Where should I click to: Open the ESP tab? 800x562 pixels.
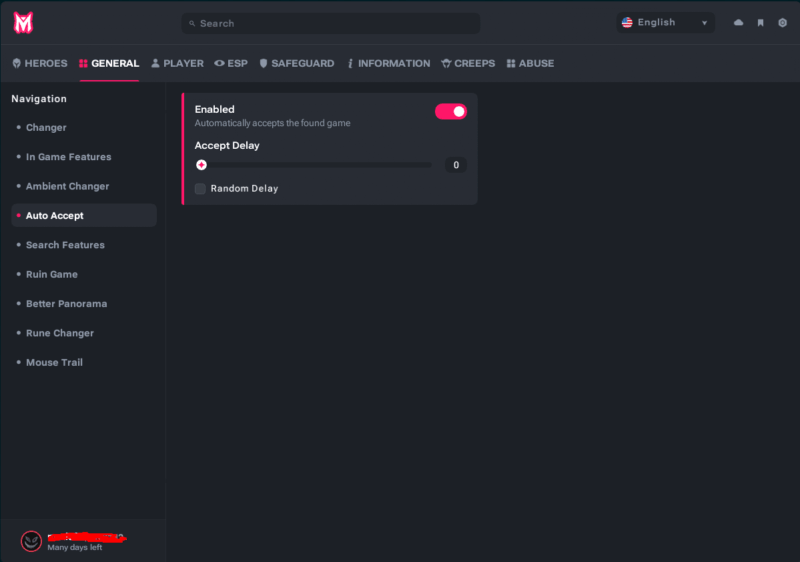click(231, 63)
